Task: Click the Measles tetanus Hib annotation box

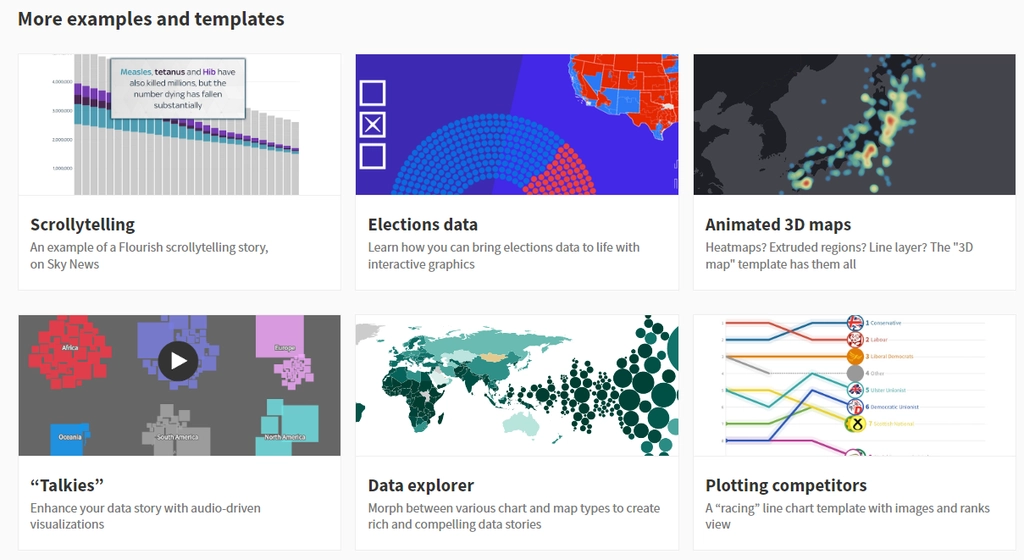Action: click(x=178, y=89)
